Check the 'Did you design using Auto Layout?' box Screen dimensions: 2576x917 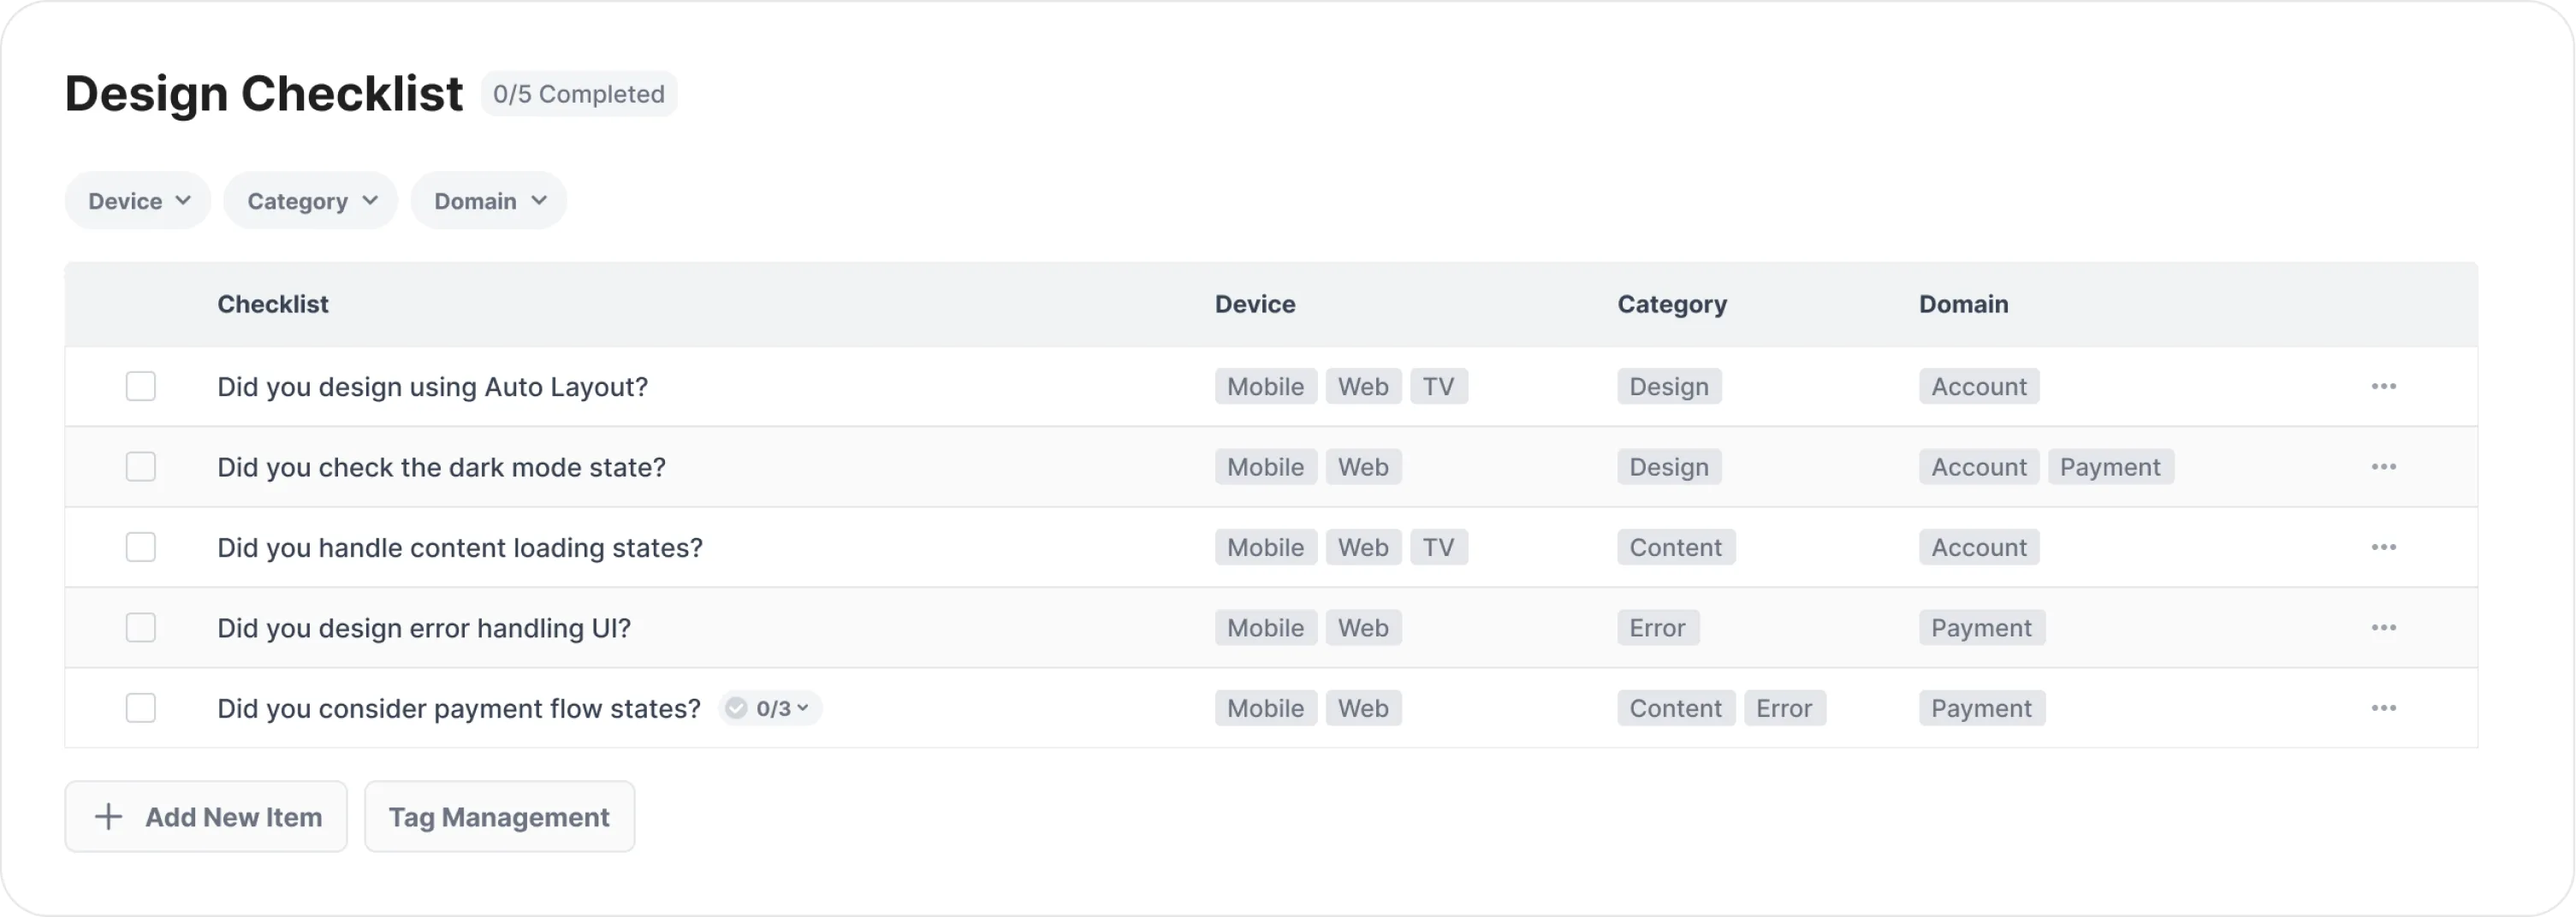(x=141, y=387)
